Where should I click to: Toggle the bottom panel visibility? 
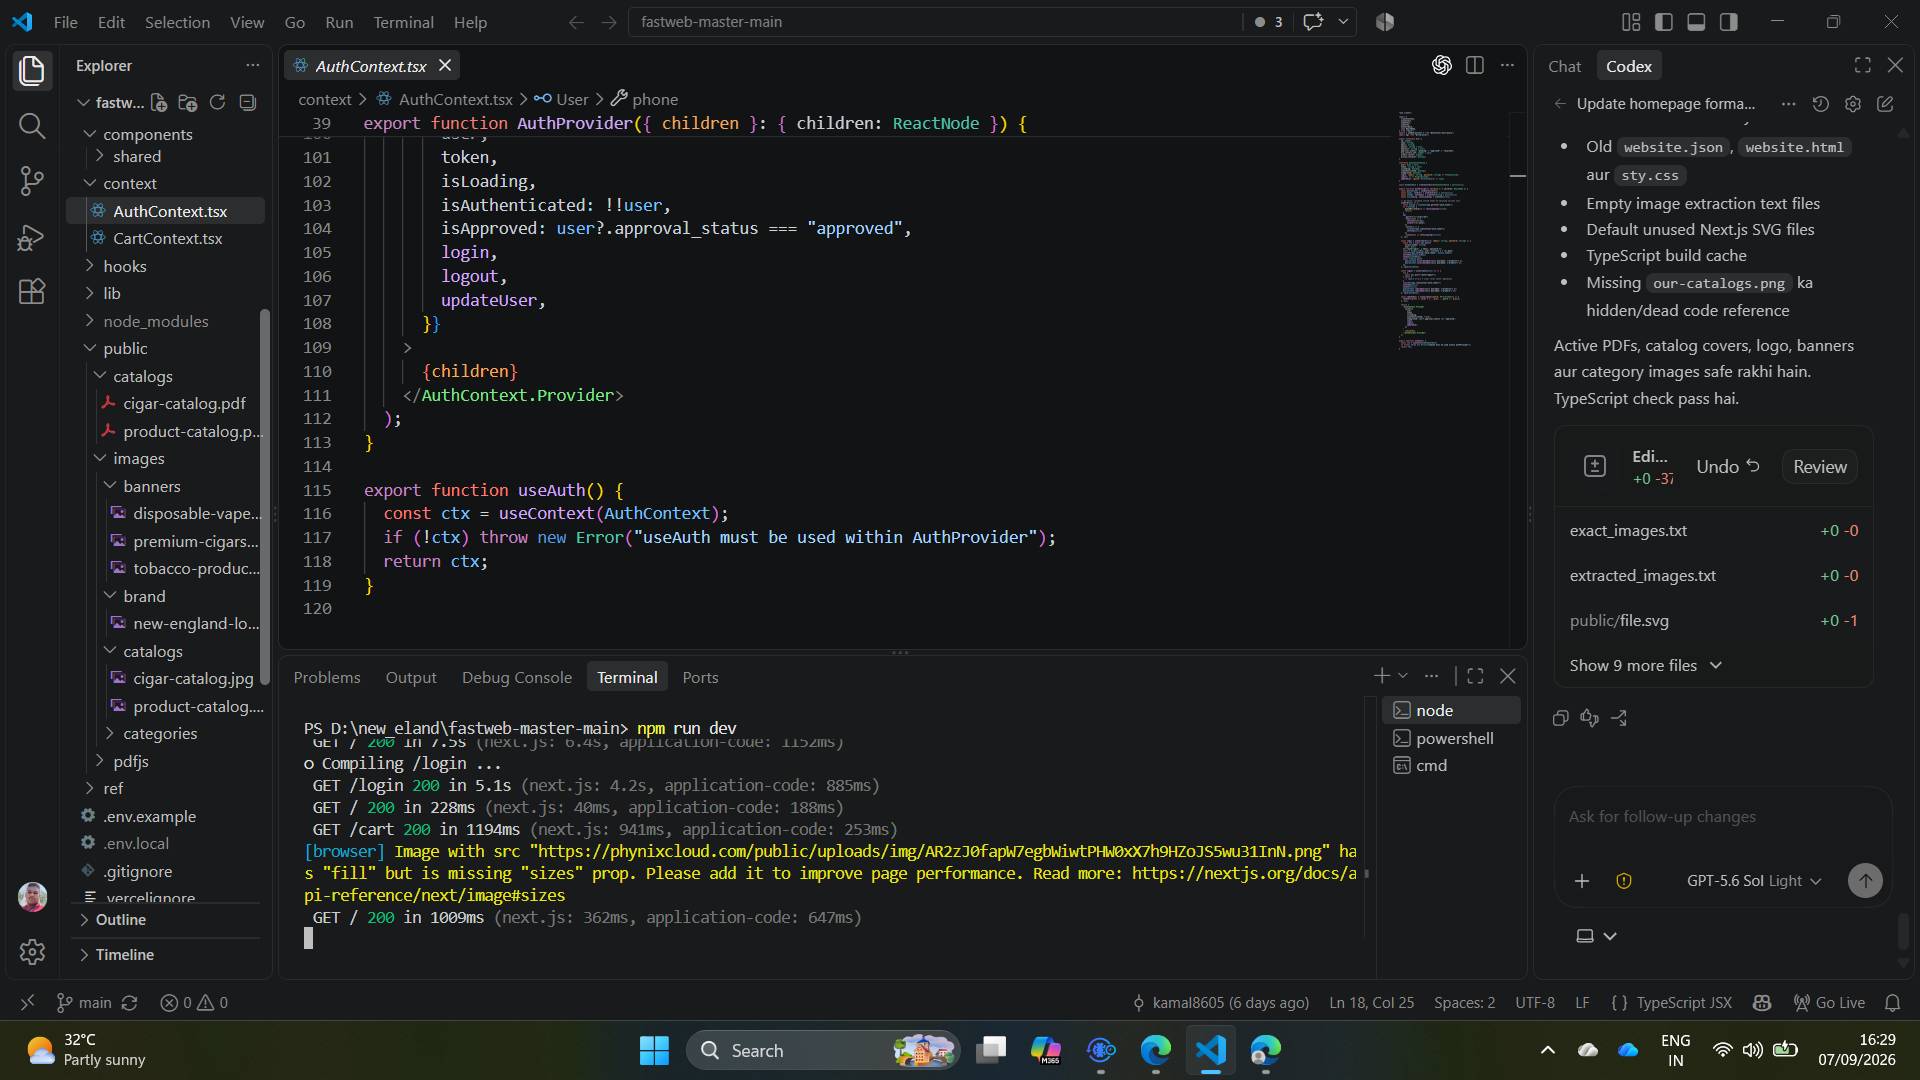pyautogui.click(x=1696, y=22)
